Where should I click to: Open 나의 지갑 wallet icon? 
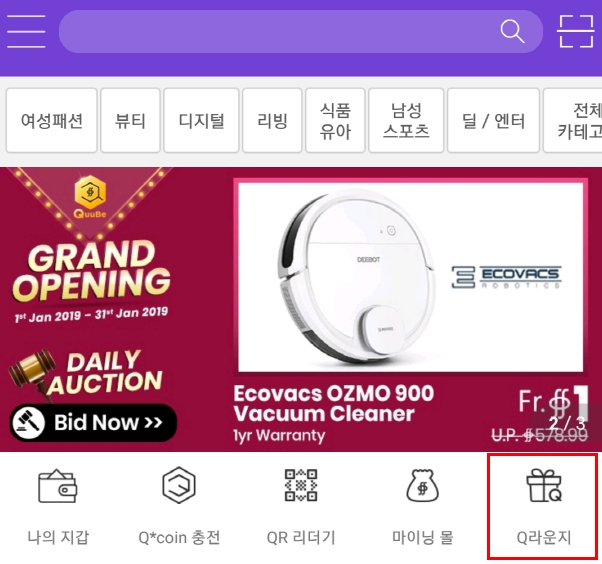pyautogui.click(x=58, y=486)
